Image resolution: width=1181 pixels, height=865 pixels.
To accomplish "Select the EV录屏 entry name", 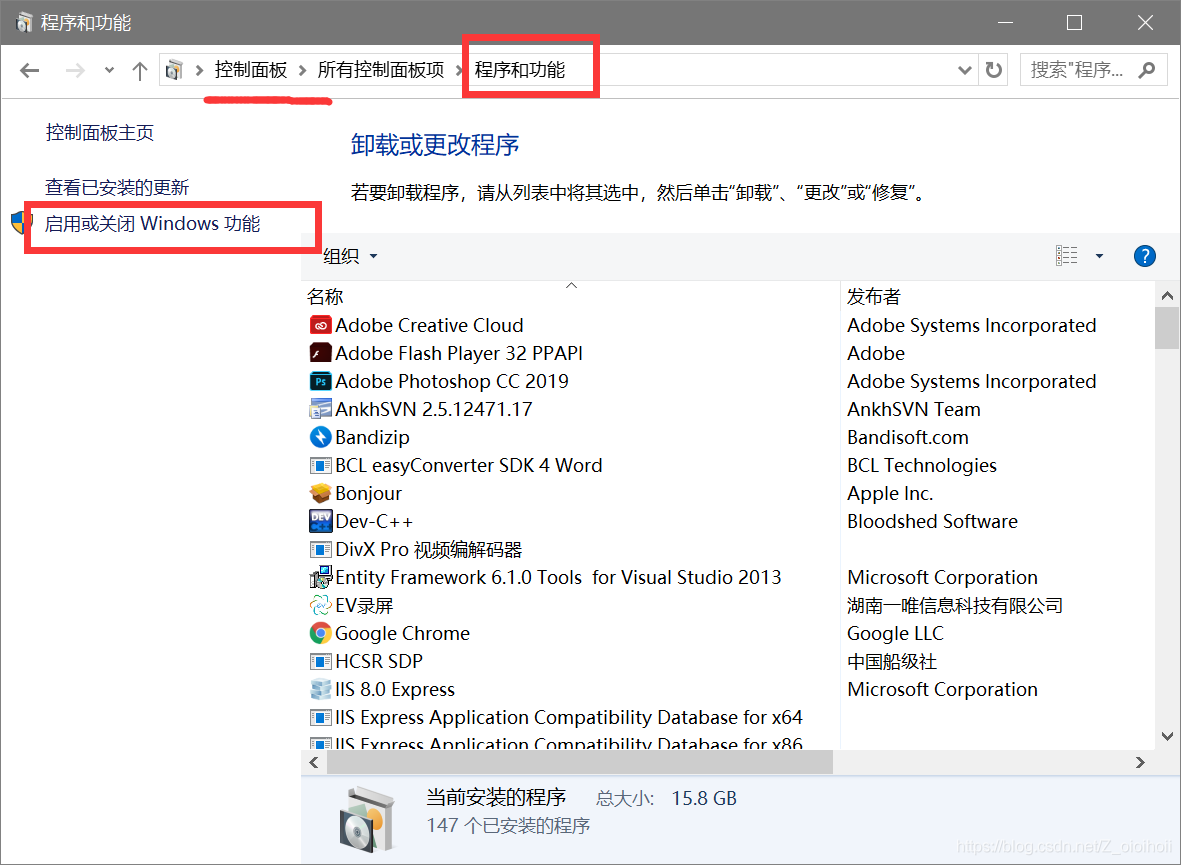I will (x=364, y=605).
